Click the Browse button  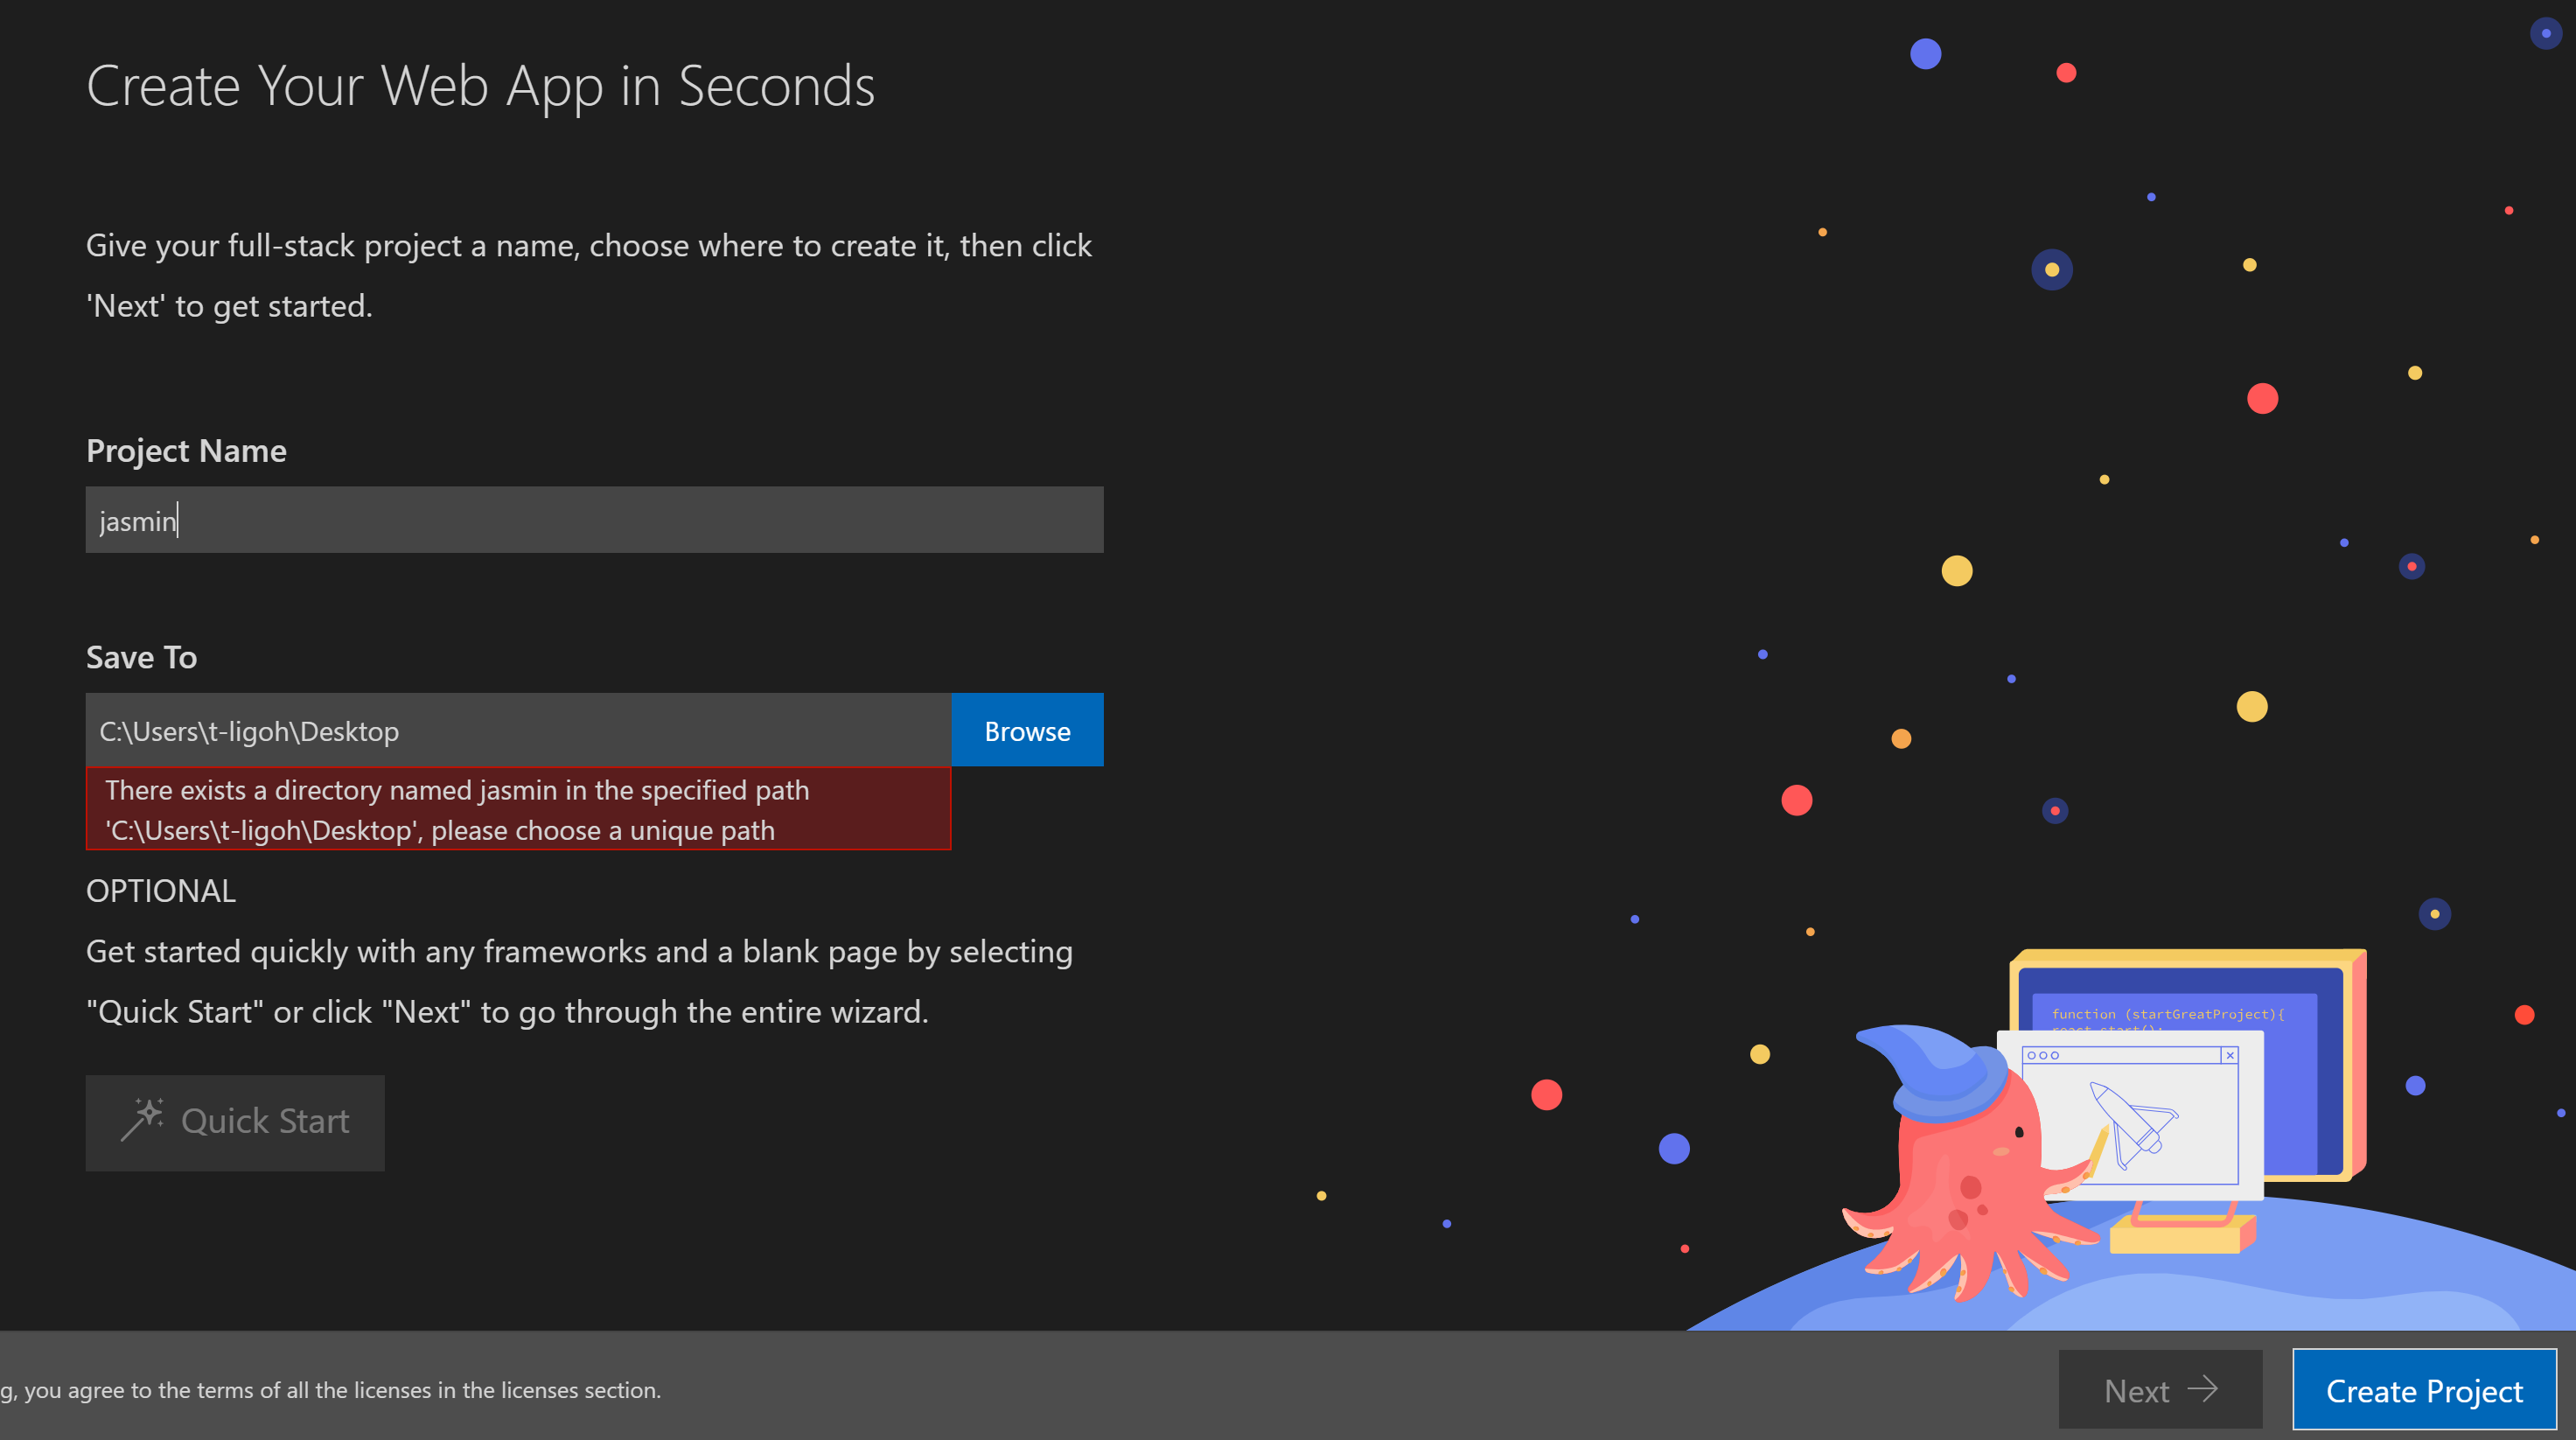coord(1027,730)
